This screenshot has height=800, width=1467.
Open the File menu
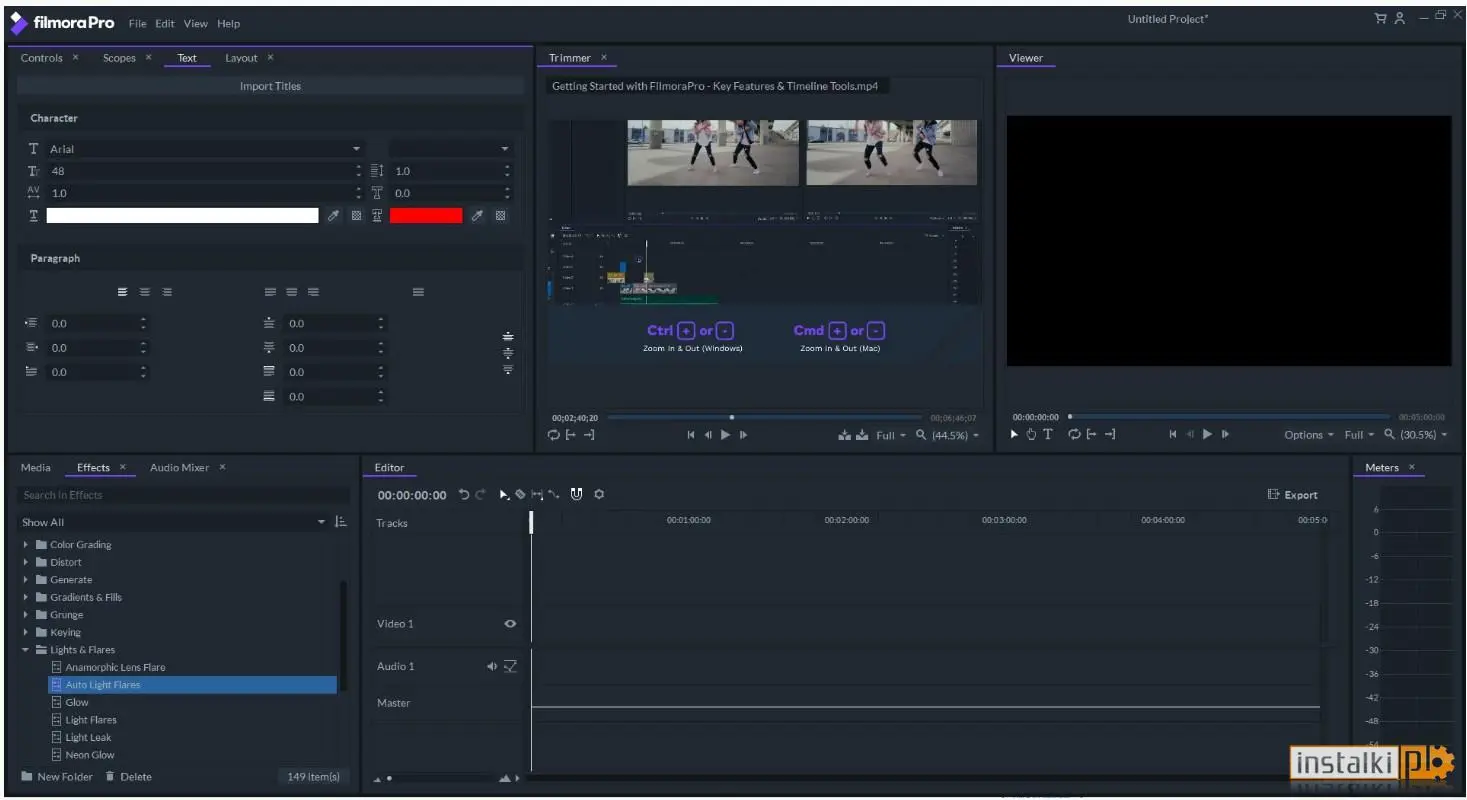tap(137, 23)
